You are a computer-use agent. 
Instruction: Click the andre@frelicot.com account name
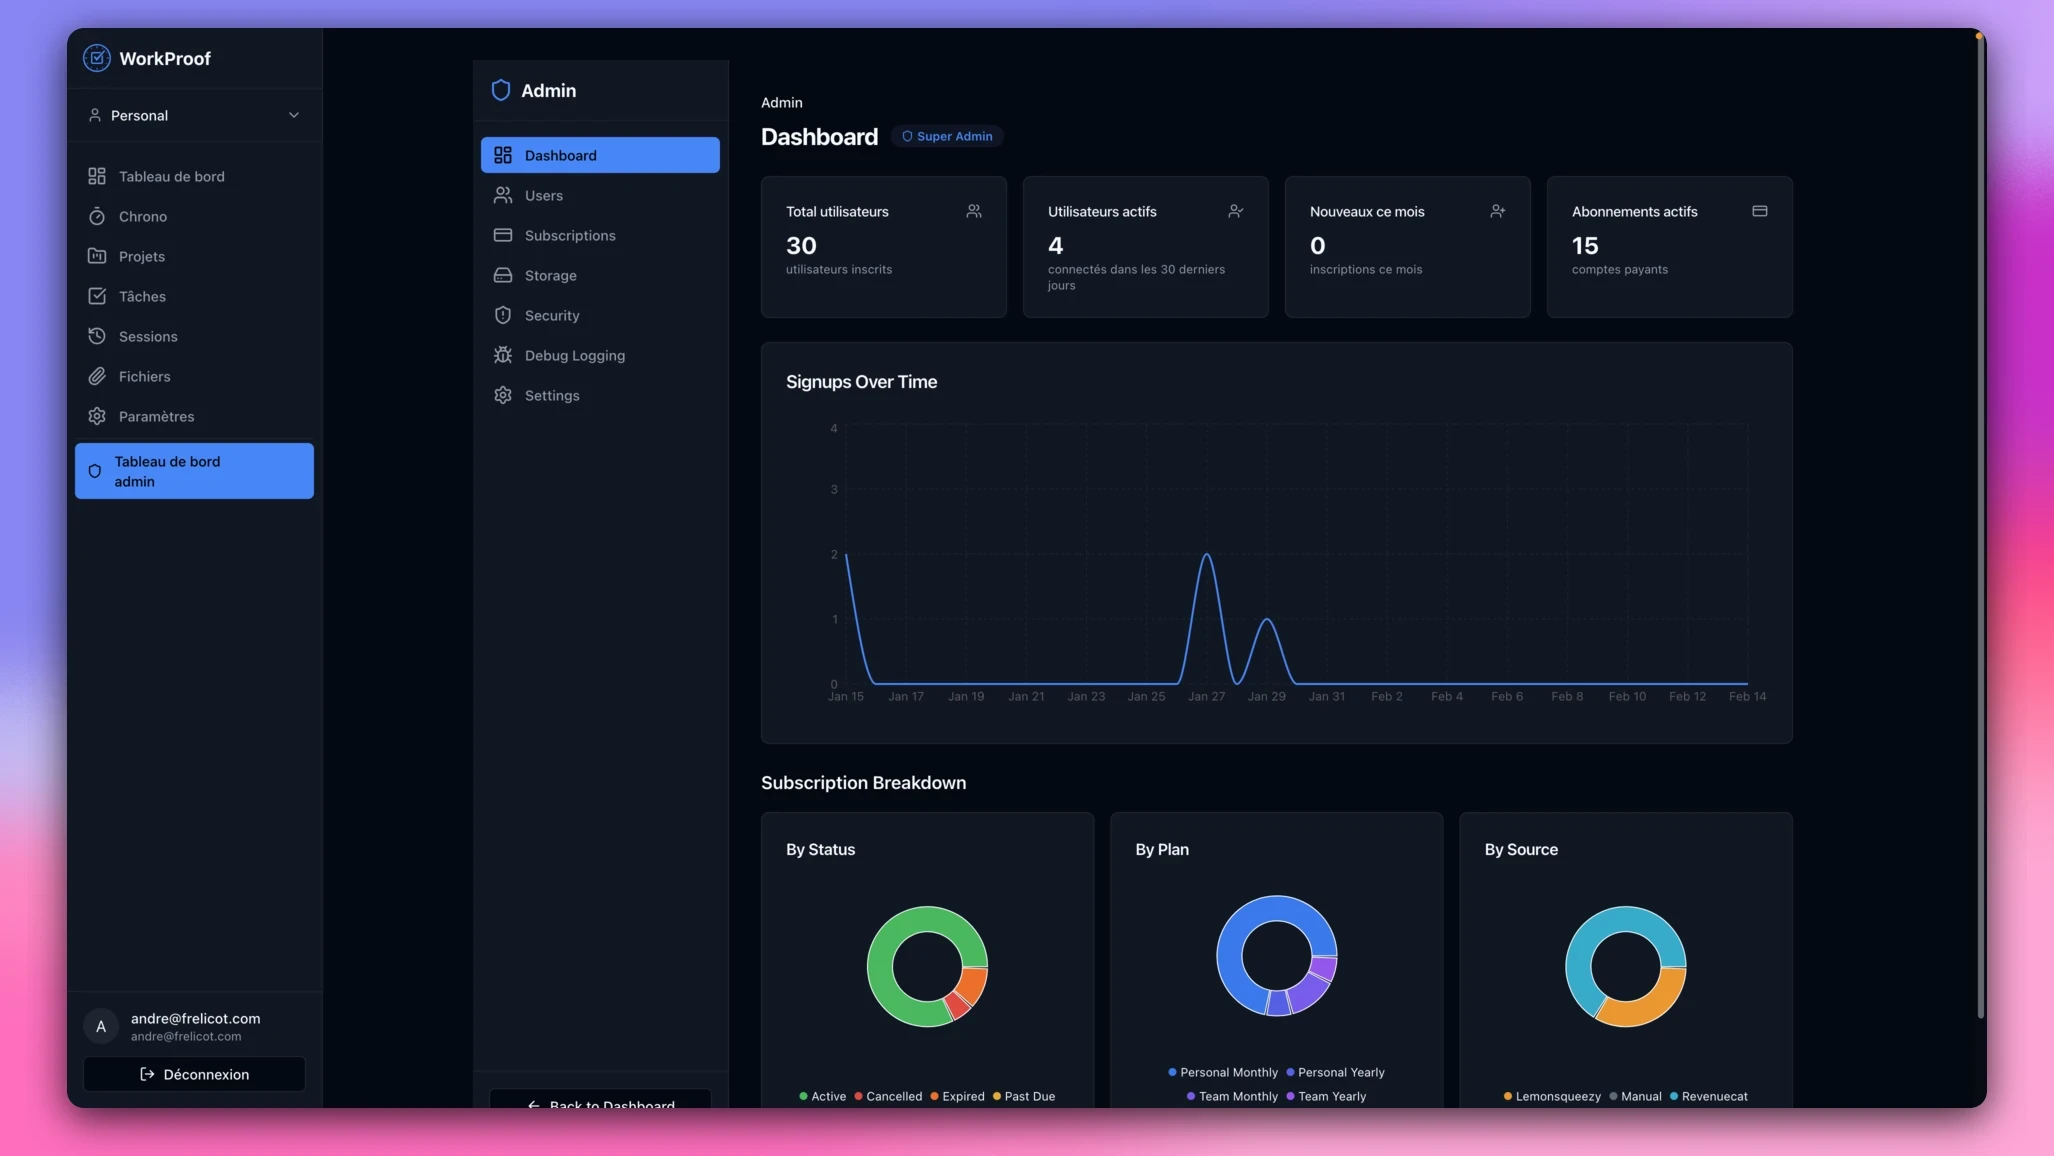coord(195,1018)
